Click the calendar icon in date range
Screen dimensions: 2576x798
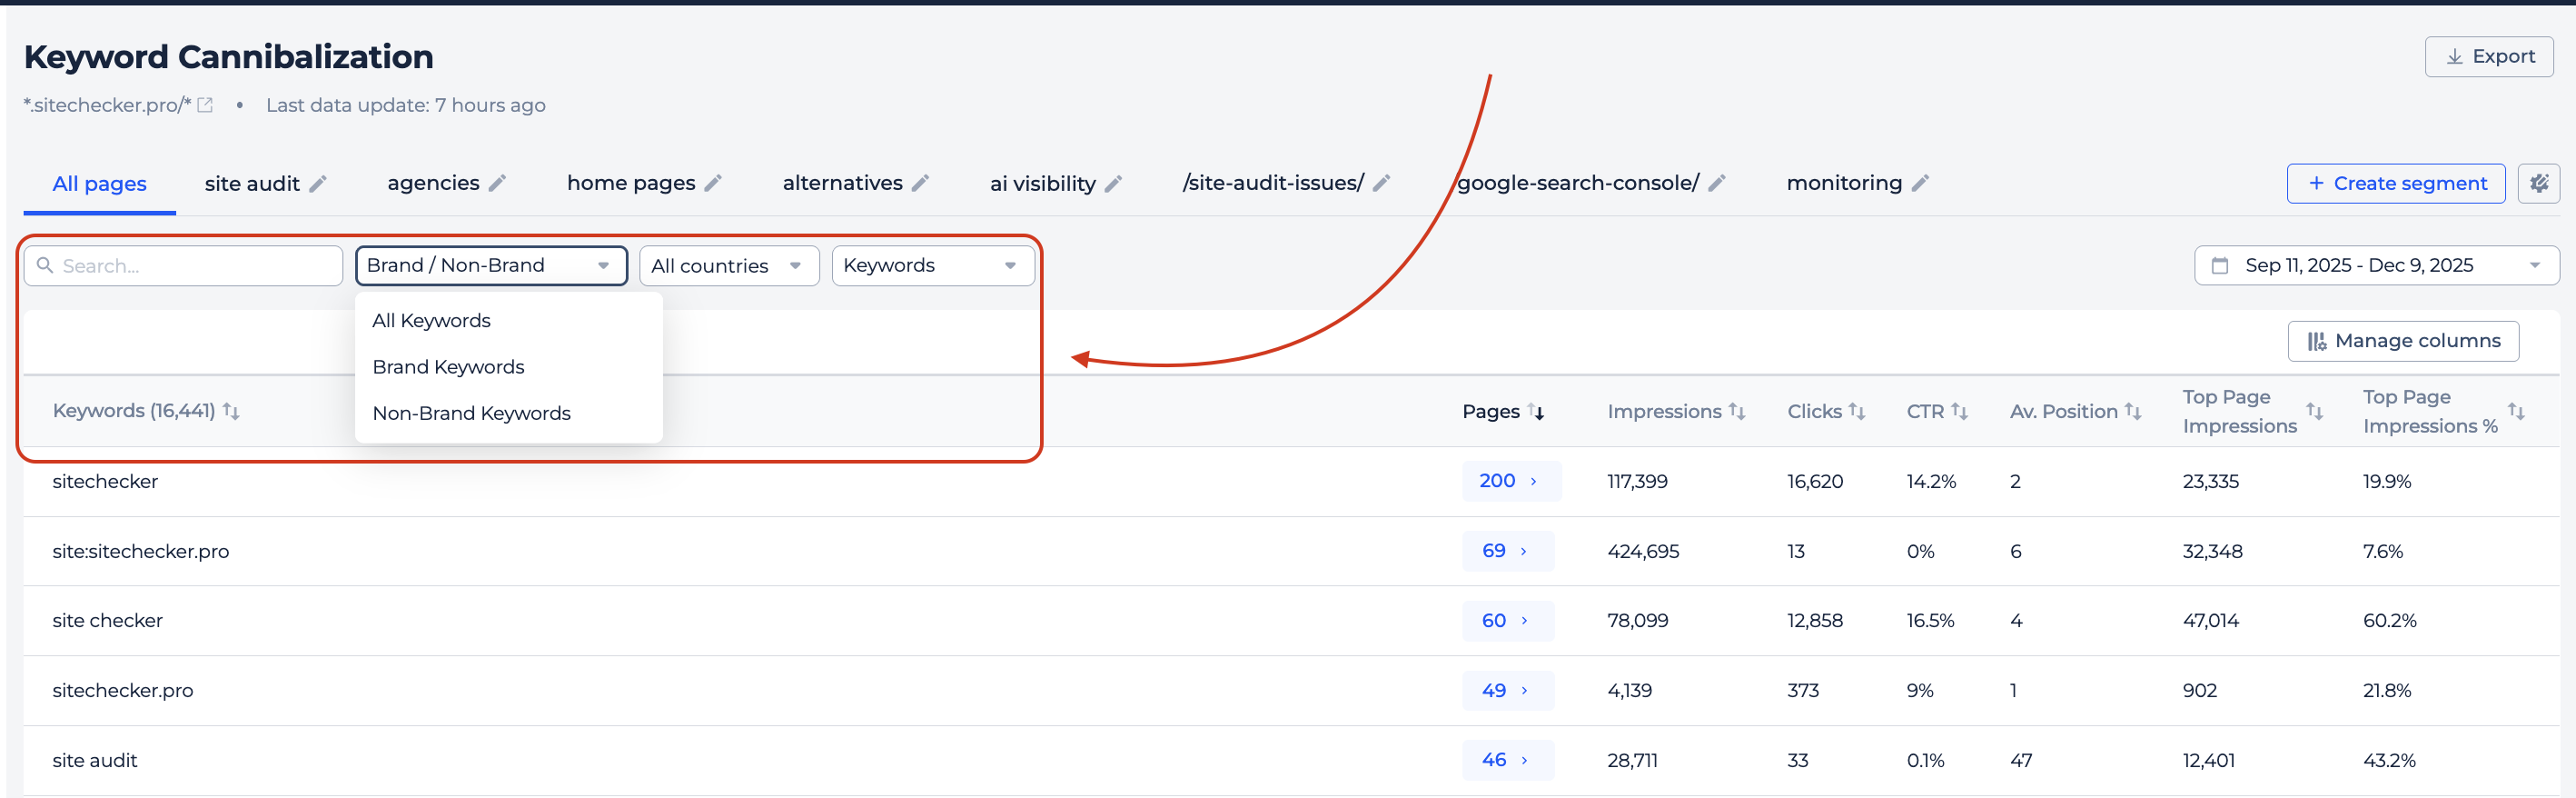coord(2220,266)
